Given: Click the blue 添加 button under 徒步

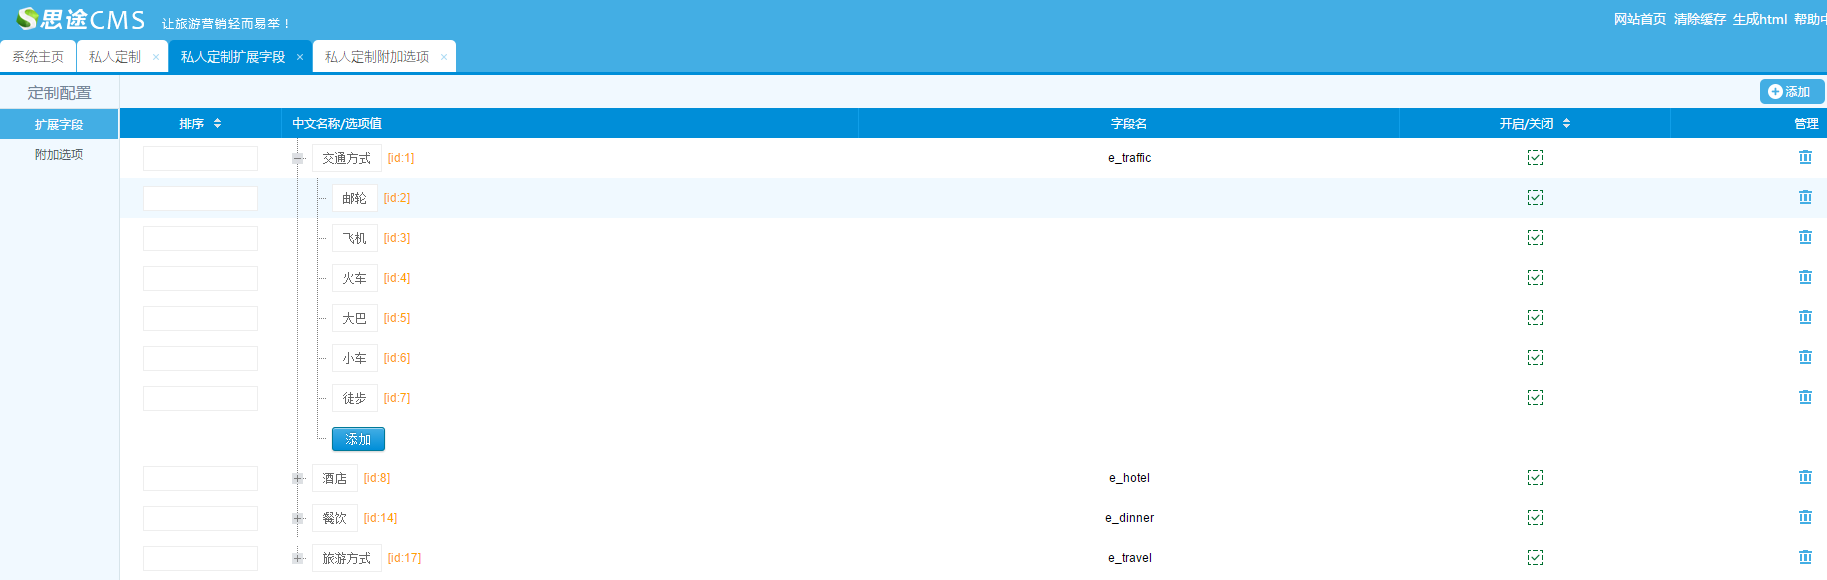Looking at the screenshot, I should (358, 439).
